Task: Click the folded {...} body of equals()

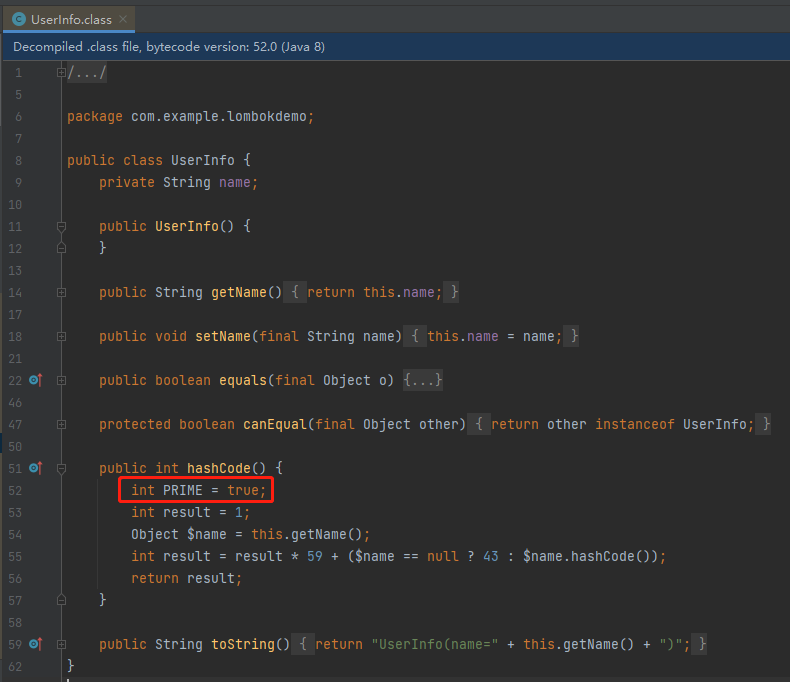Action: pos(423,380)
